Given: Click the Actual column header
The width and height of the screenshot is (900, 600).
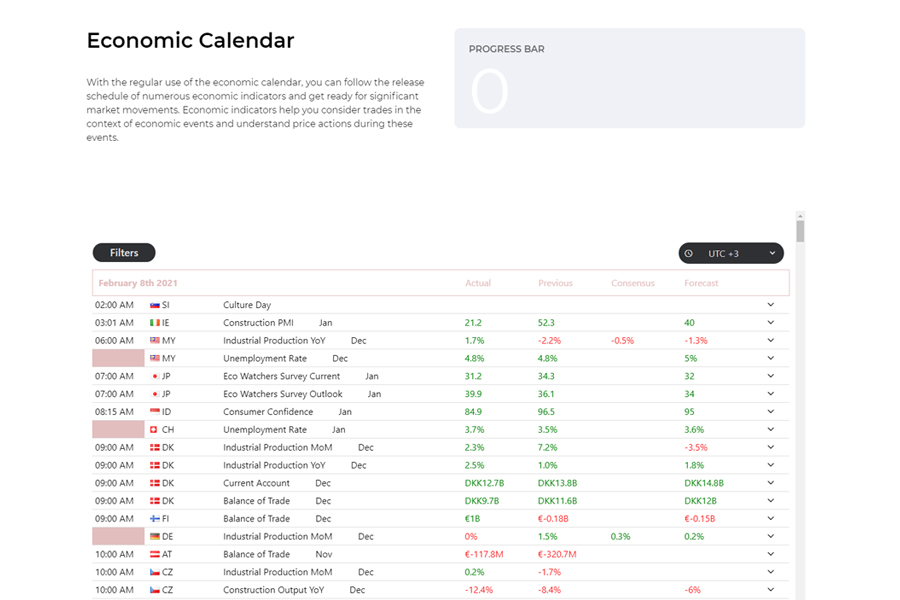Looking at the screenshot, I should point(478,283).
